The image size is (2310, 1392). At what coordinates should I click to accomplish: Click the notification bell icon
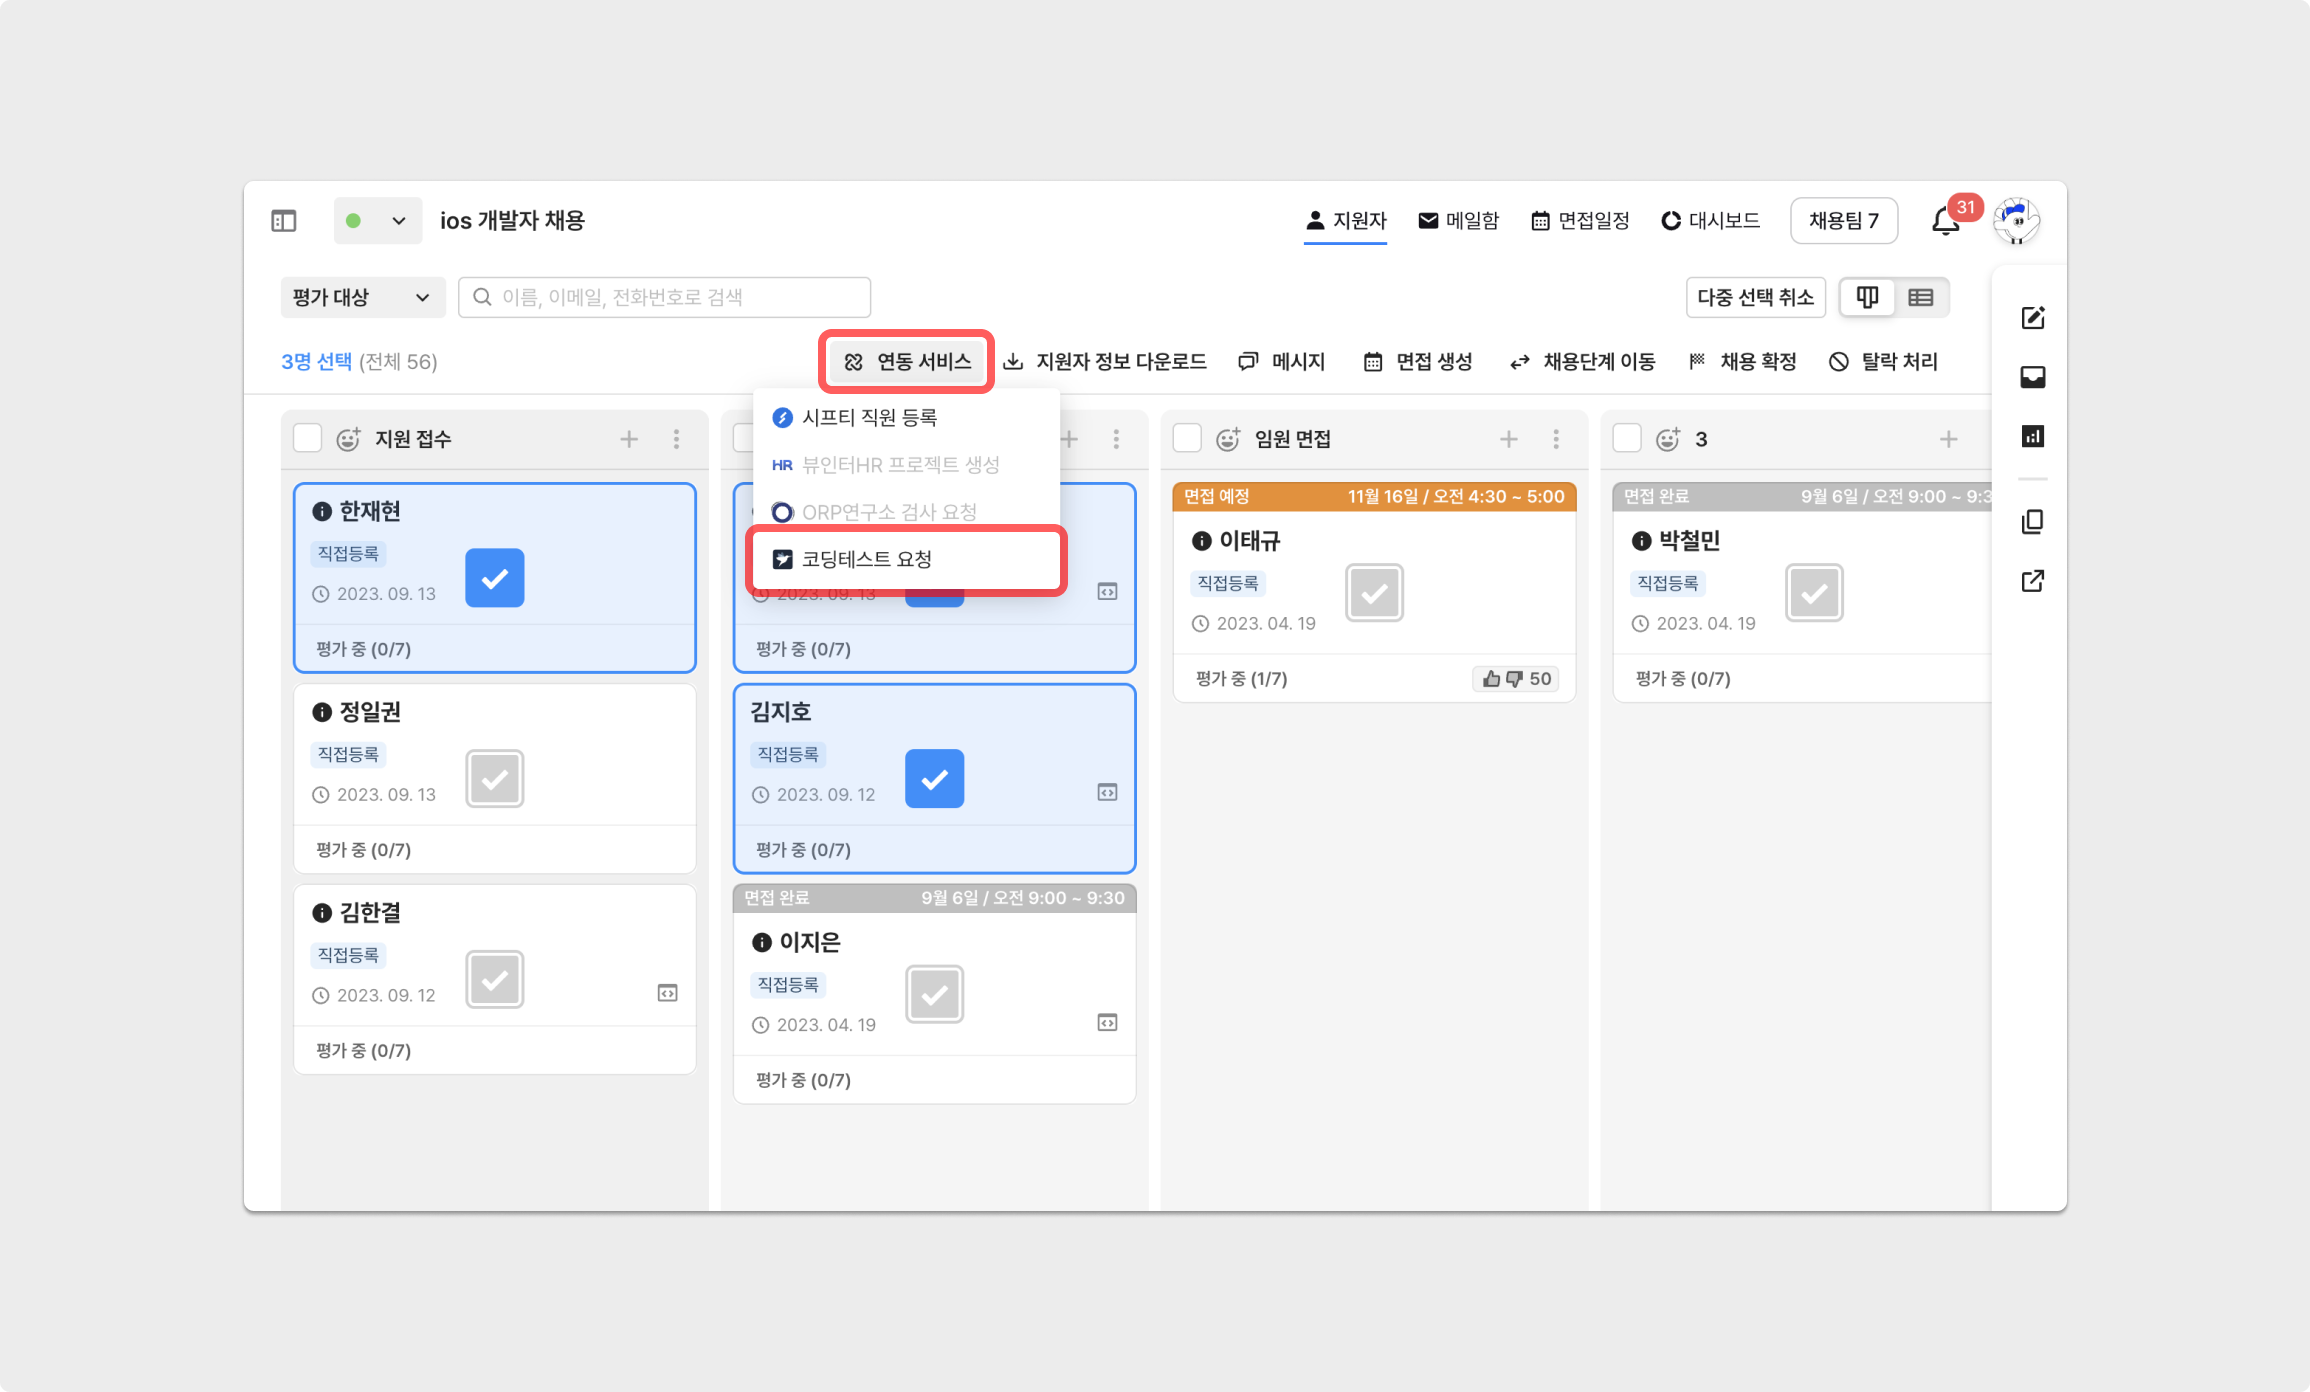pyautogui.click(x=1944, y=221)
